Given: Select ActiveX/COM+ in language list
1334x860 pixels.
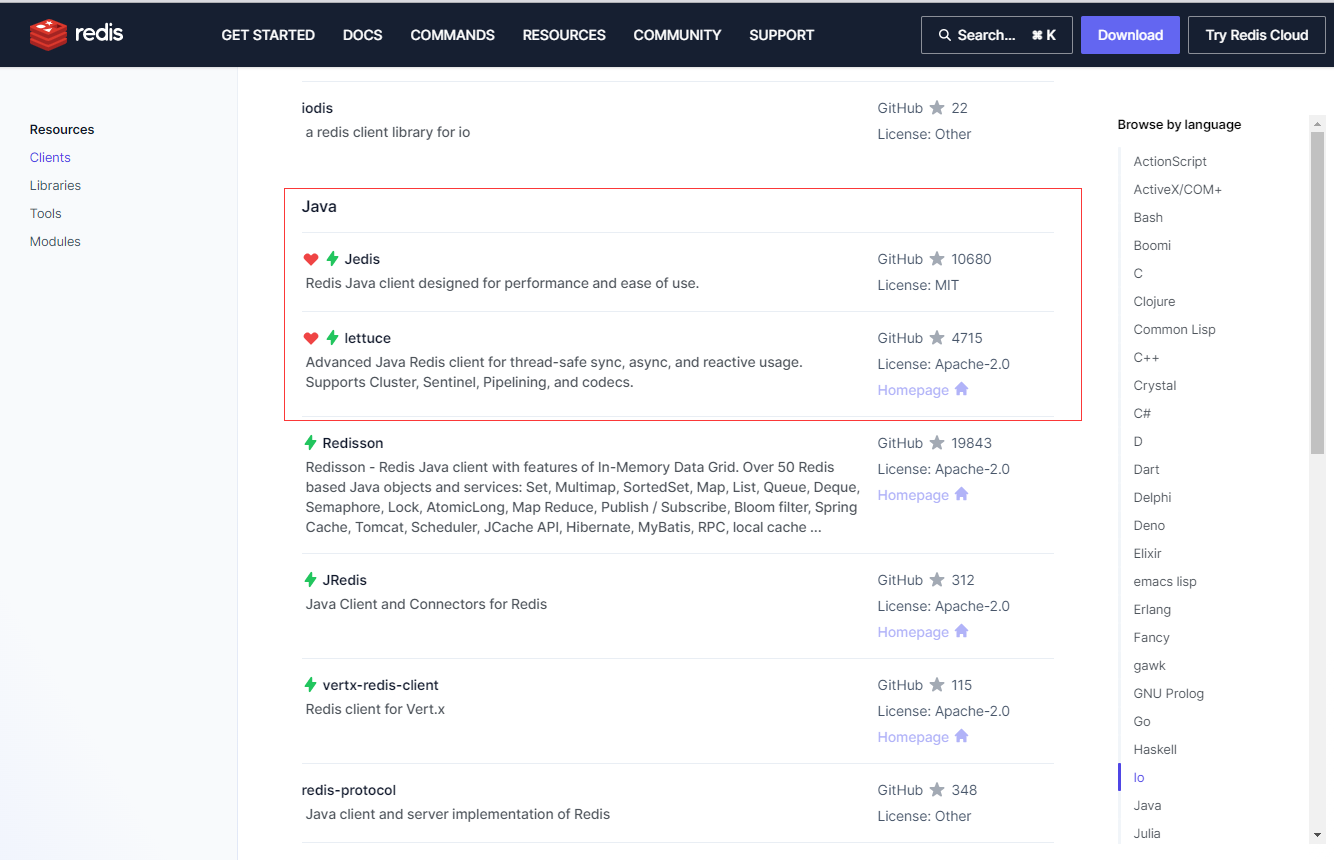Looking at the screenshot, I should coord(1178,189).
